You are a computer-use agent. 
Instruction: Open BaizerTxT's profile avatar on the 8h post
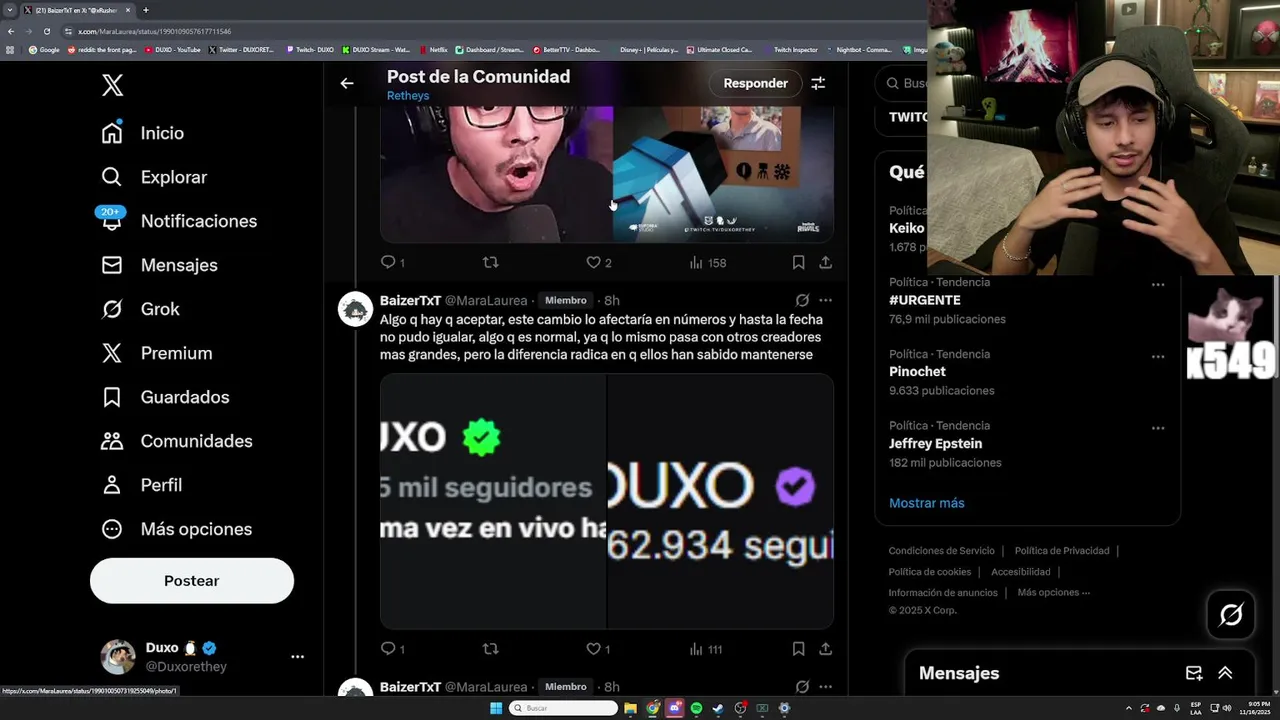(355, 309)
